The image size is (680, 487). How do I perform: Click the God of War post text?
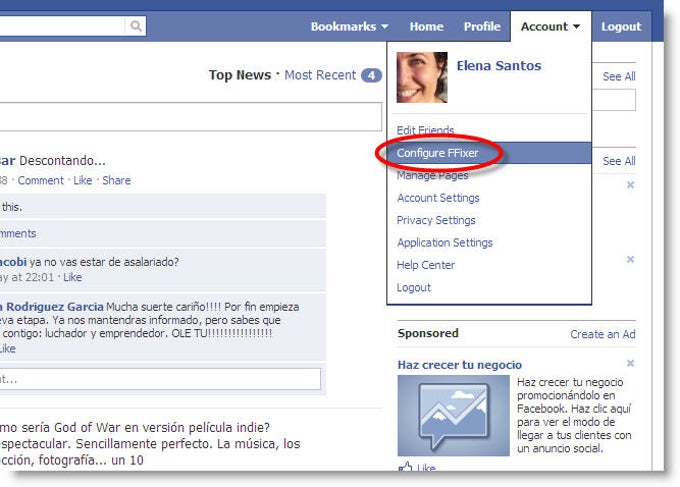[150, 444]
